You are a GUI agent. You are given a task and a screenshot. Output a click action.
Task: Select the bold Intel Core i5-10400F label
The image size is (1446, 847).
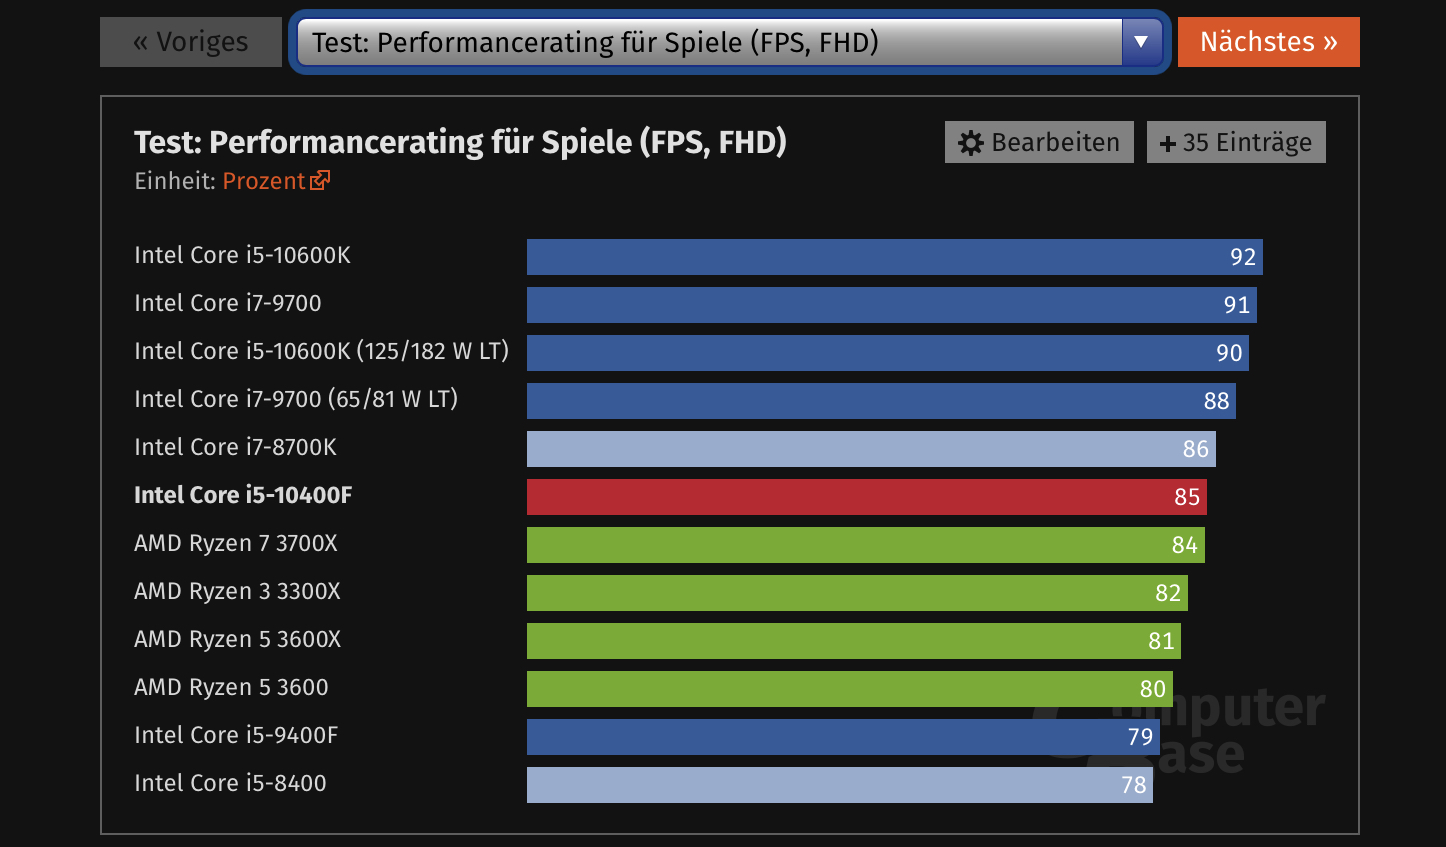(x=243, y=495)
